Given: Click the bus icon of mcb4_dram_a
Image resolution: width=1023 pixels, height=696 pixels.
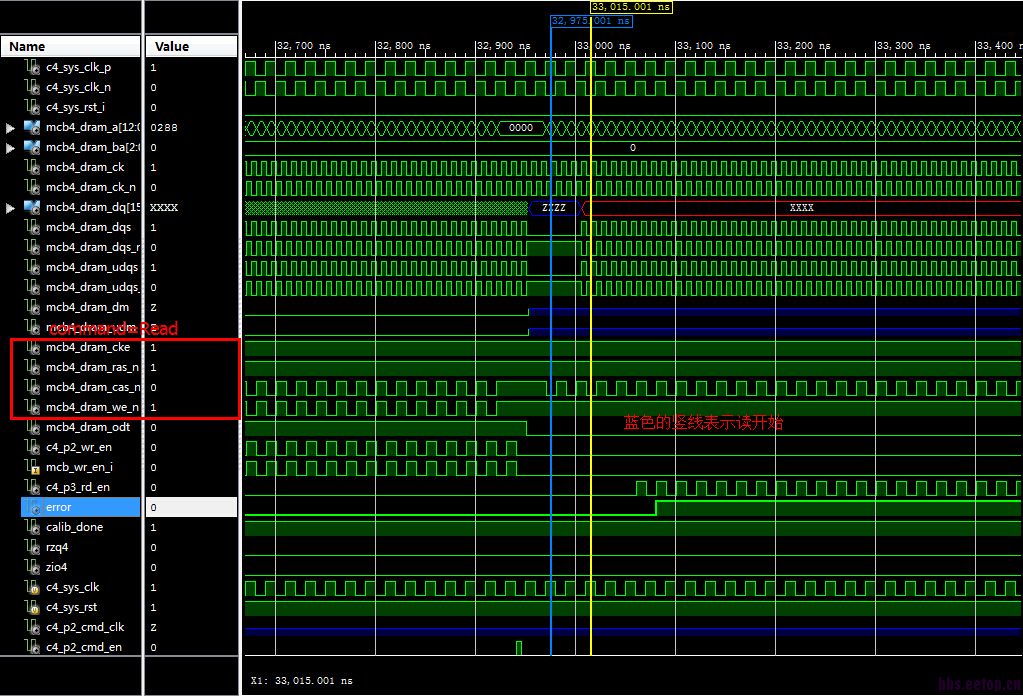Looking at the screenshot, I should click(x=32, y=127).
